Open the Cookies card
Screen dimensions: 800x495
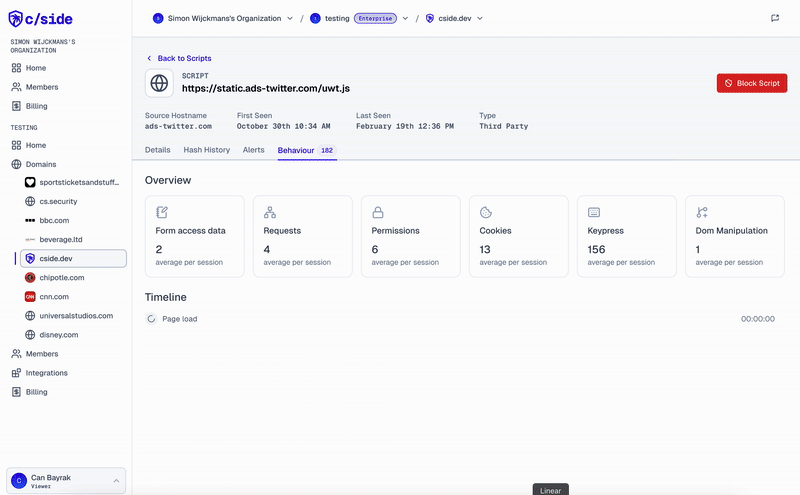point(519,237)
